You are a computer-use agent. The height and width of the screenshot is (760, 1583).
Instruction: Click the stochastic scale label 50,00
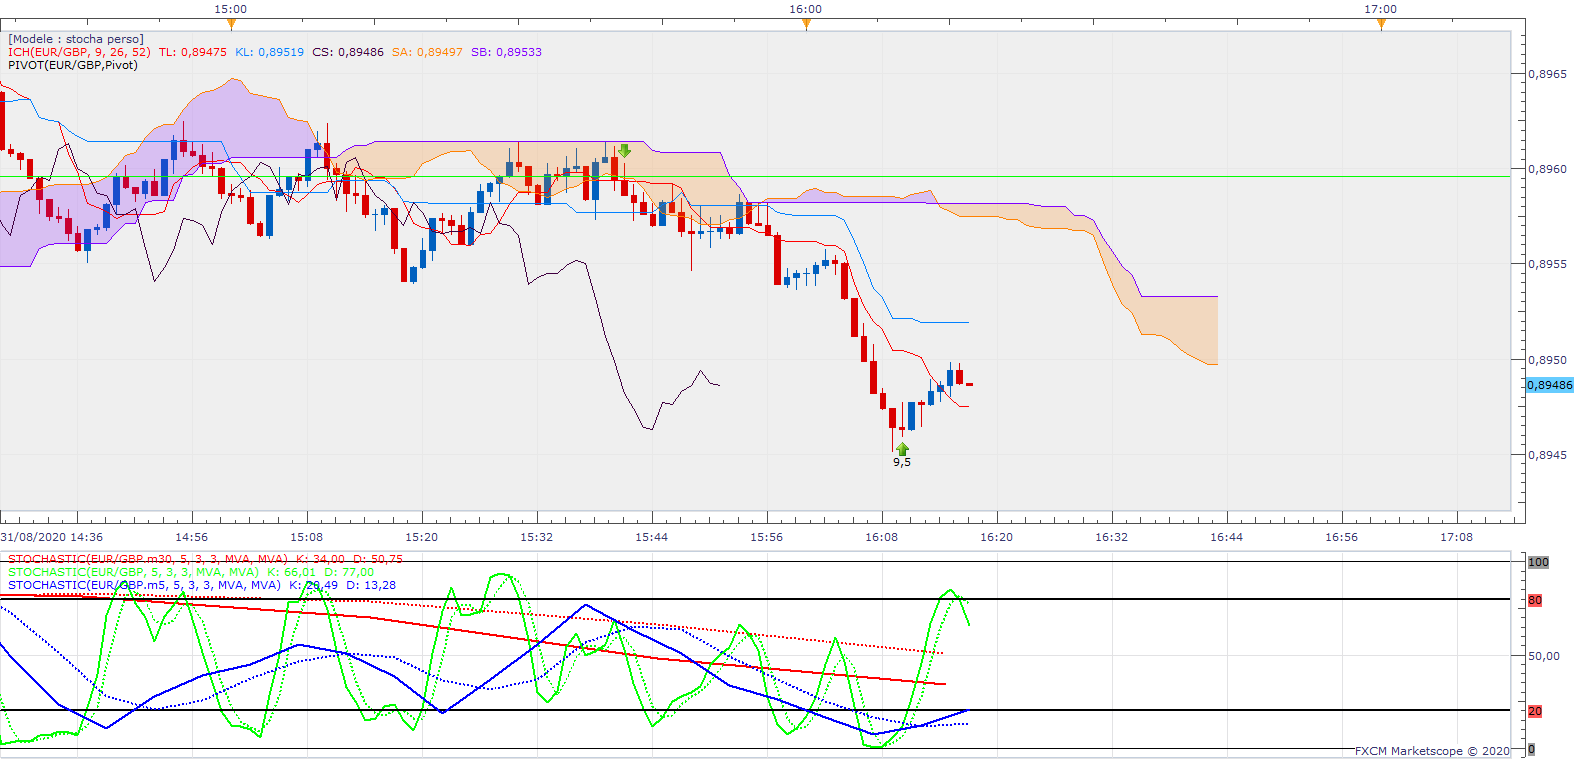tap(1544, 656)
